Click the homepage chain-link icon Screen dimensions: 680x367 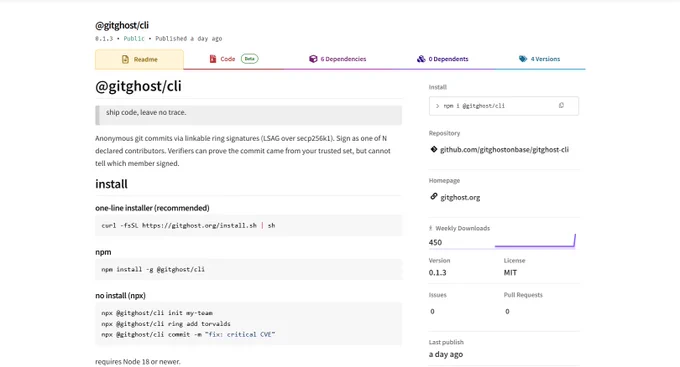point(434,197)
